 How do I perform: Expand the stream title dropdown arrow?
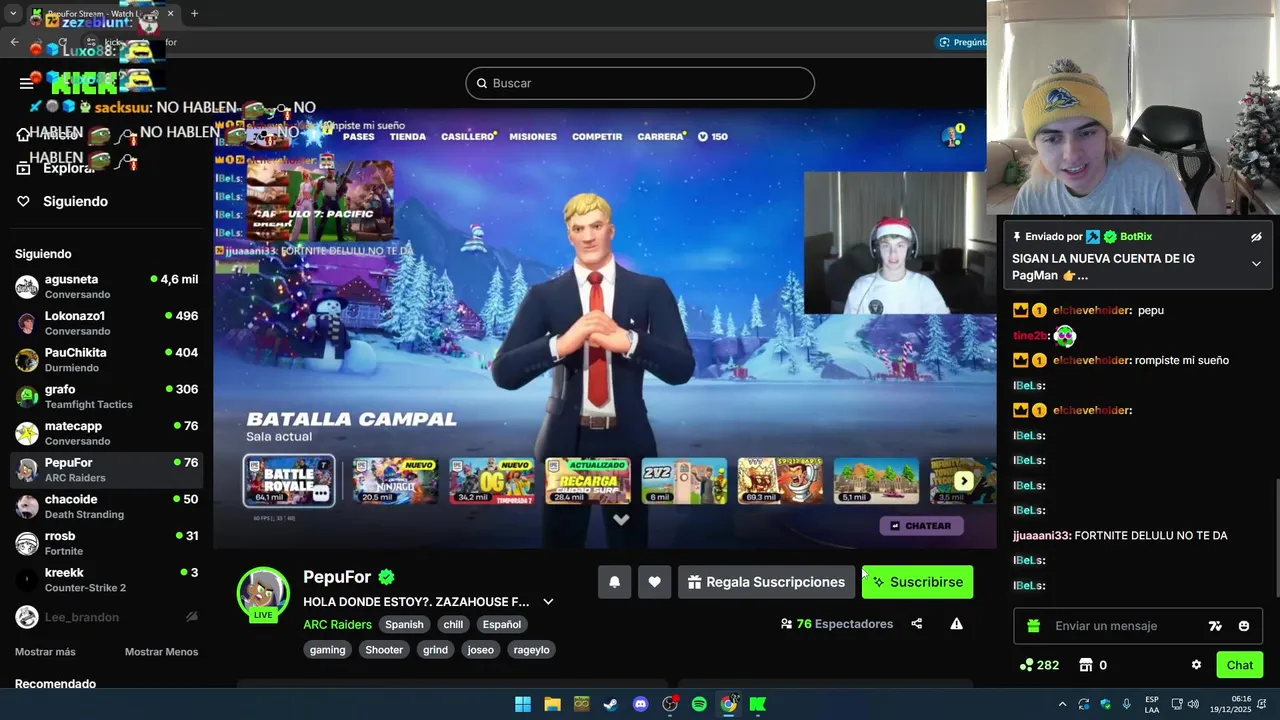tap(548, 602)
